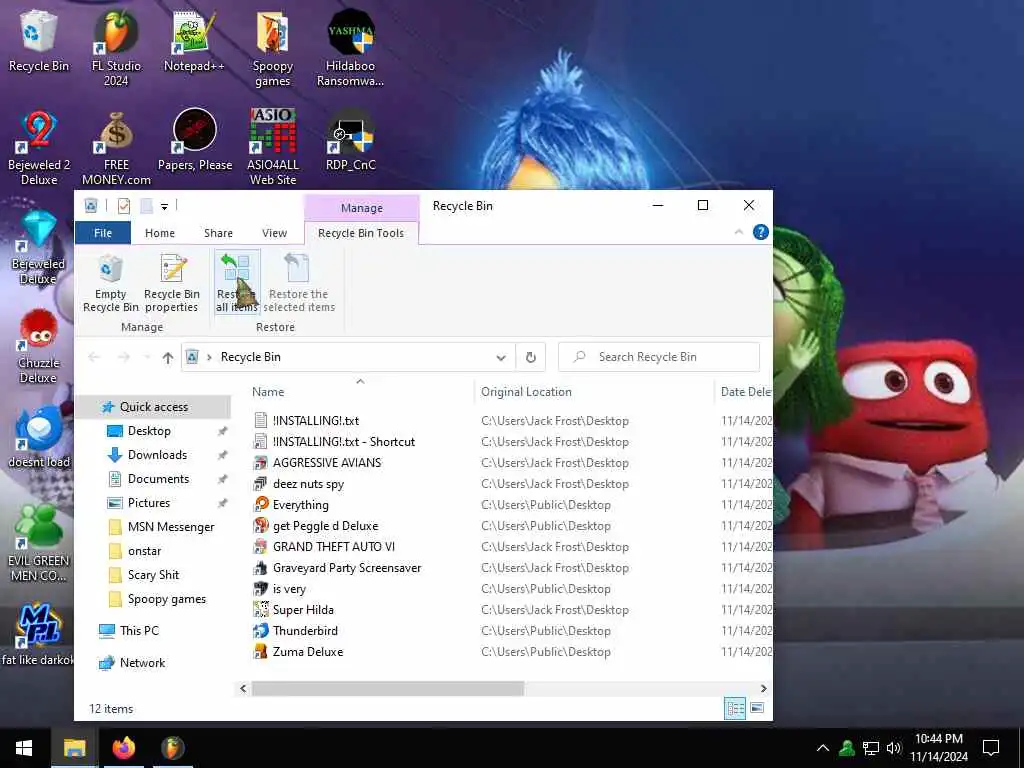The image size is (1024, 768).
Task: Switch to Large icons view button
Action: point(758,708)
